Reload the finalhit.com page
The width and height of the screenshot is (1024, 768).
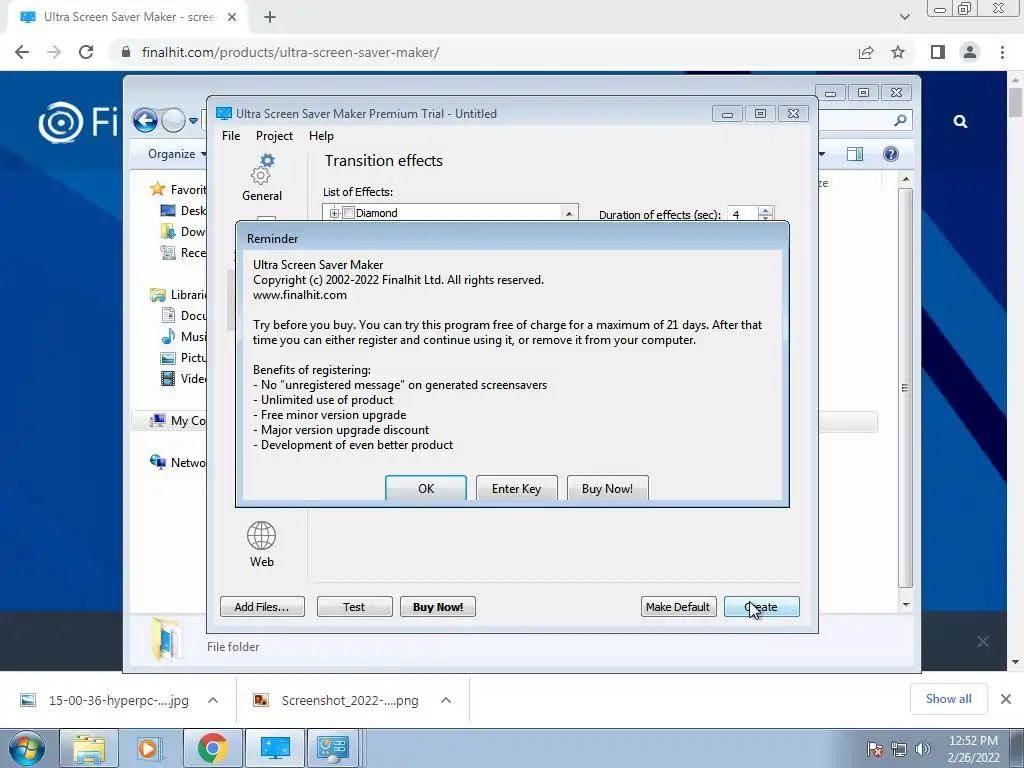pos(86,52)
